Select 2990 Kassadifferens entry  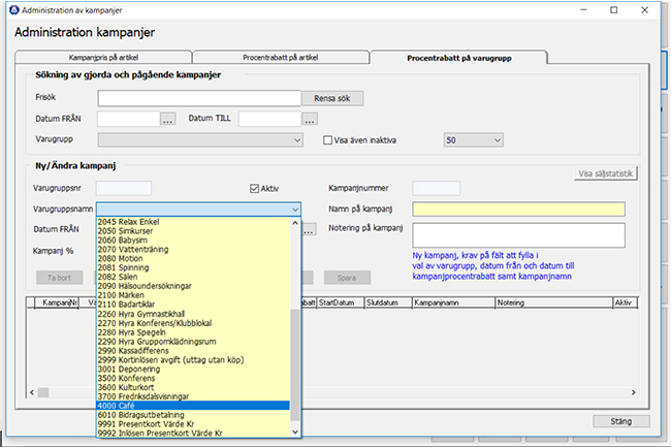[x=193, y=351]
